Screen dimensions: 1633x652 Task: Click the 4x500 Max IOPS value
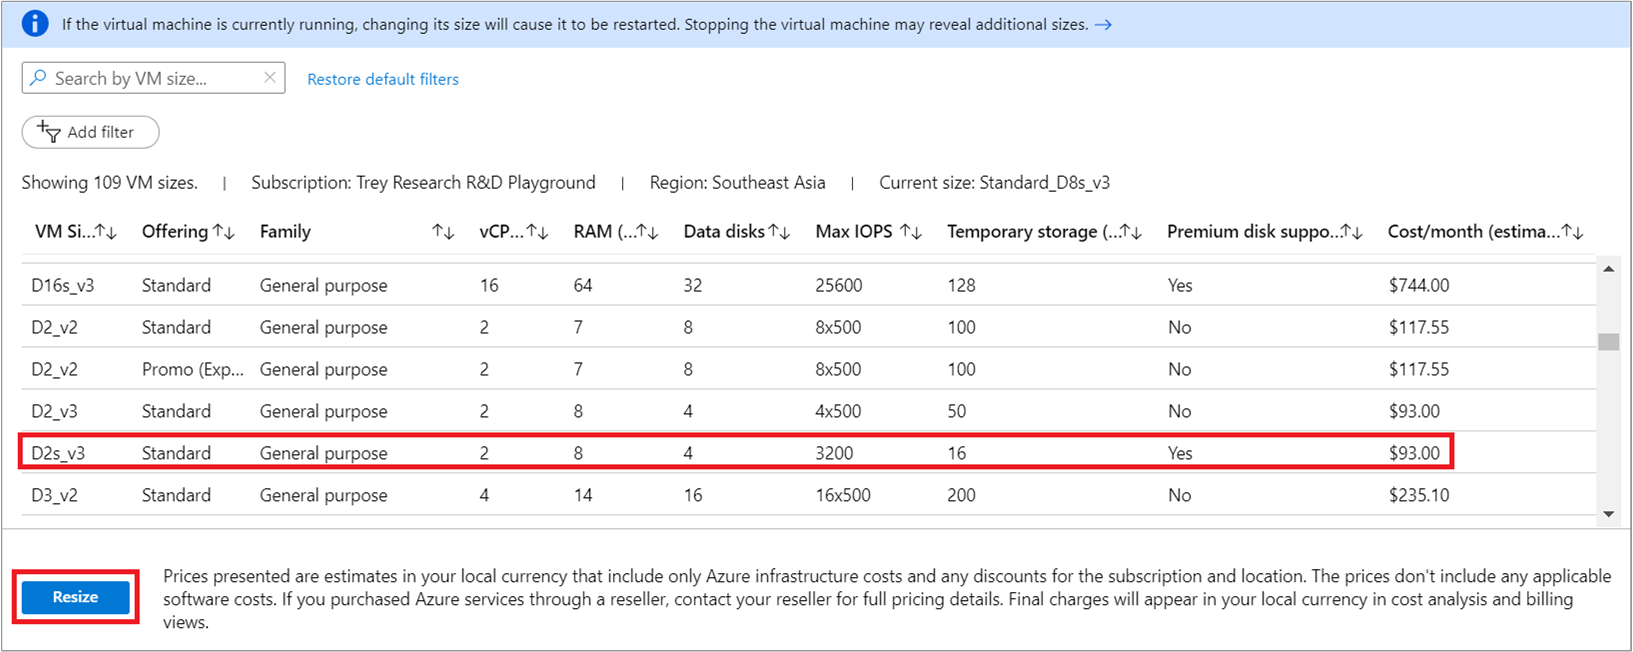tap(838, 411)
